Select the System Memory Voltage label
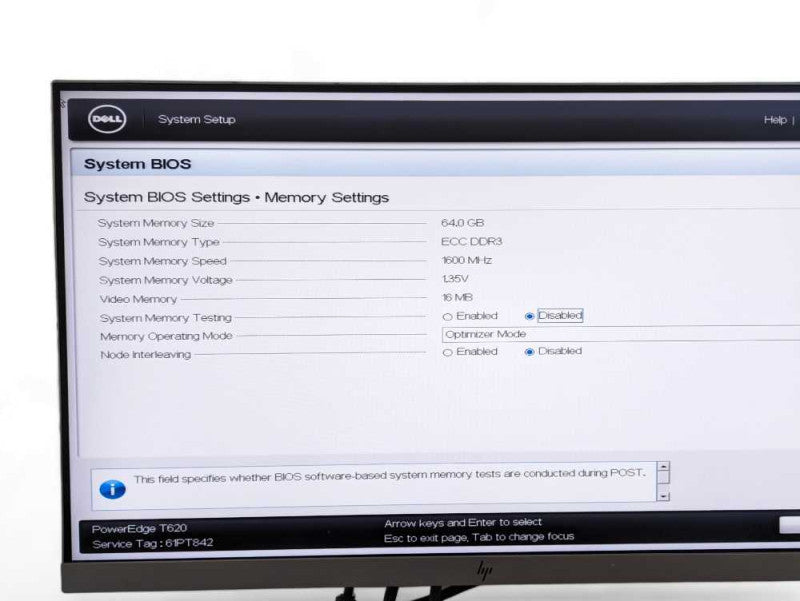 point(165,280)
